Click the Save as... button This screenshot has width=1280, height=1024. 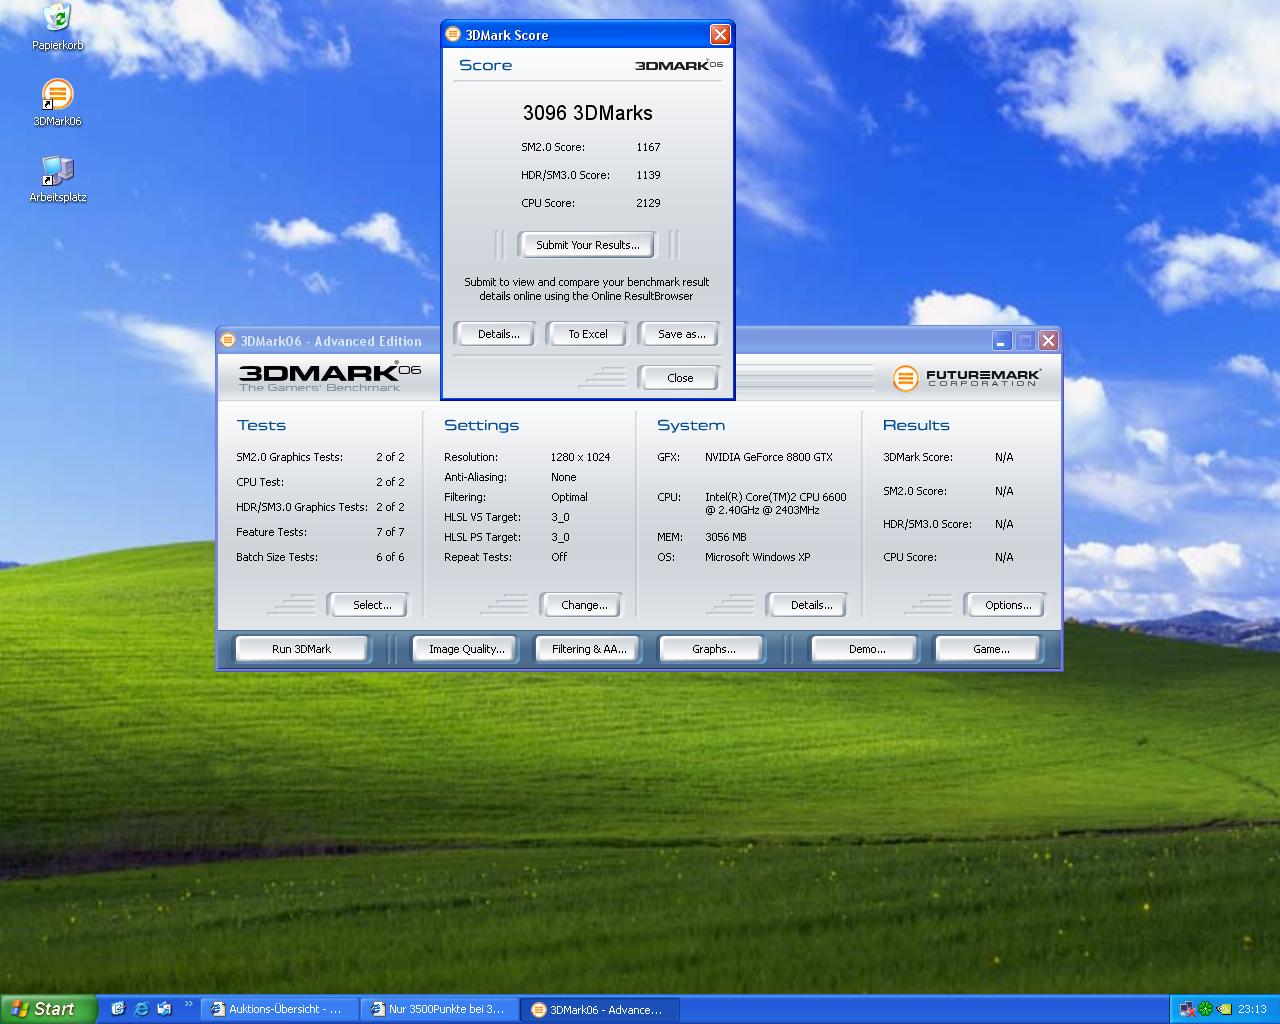[x=681, y=334]
